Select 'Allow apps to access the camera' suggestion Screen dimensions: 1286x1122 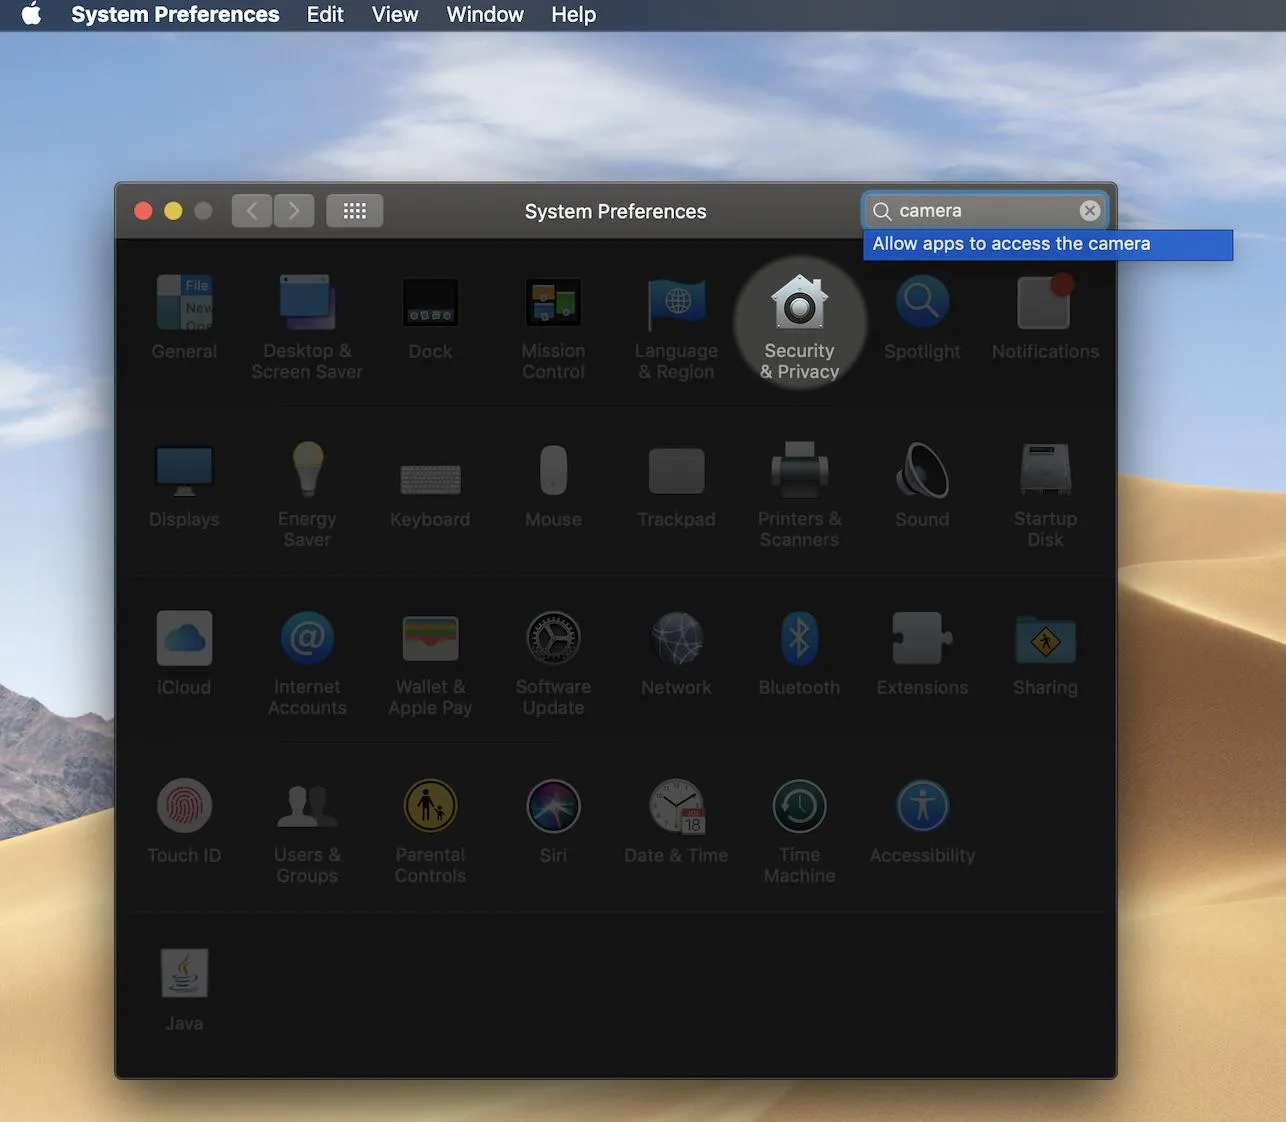click(1048, 244)
